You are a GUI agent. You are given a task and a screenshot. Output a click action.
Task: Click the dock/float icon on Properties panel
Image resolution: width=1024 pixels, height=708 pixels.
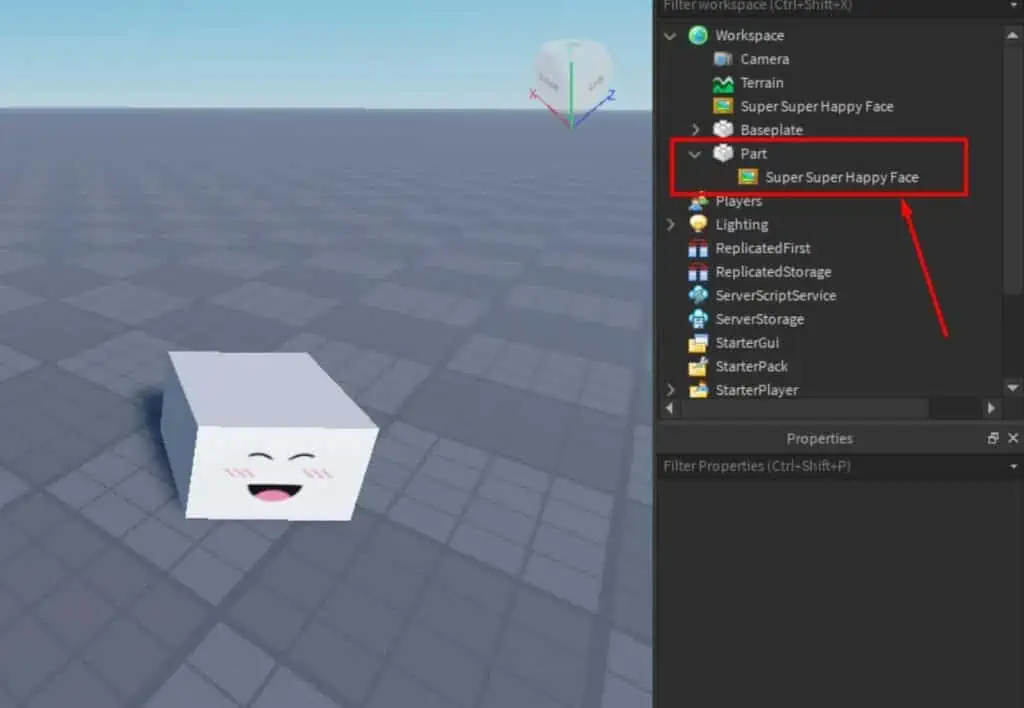click(x=993, y=438)
